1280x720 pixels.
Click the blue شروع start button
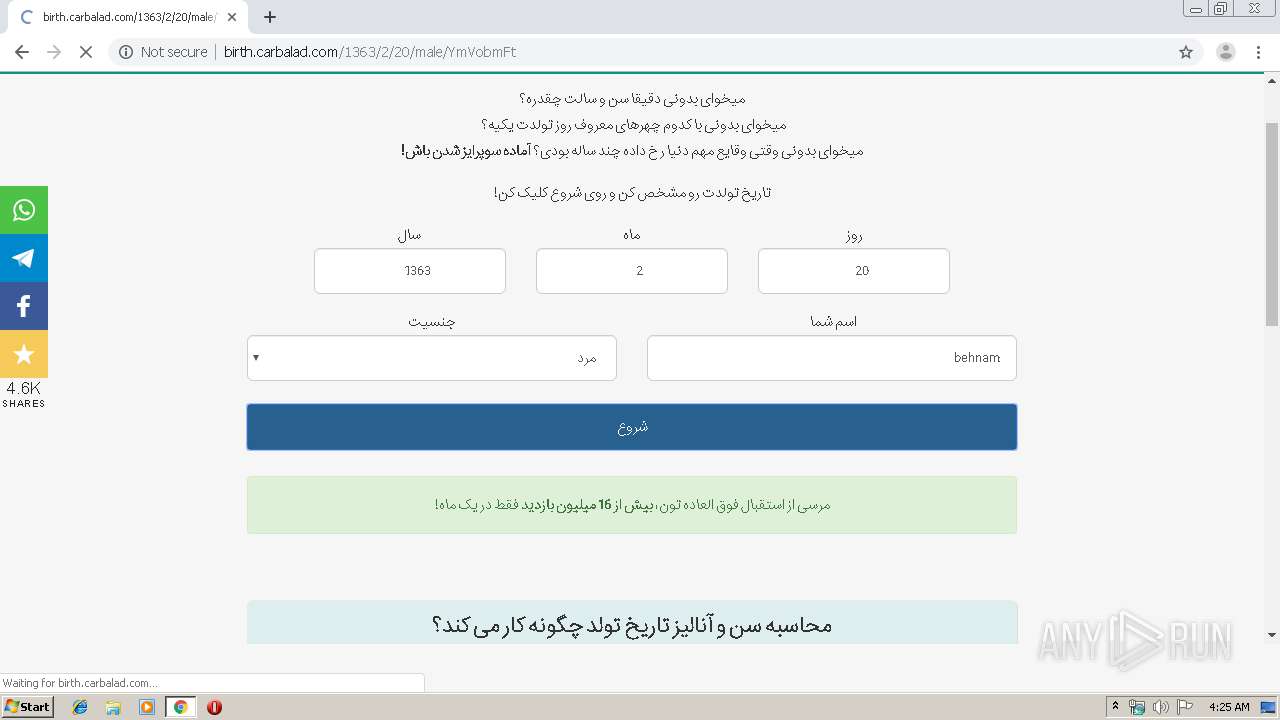632,427
